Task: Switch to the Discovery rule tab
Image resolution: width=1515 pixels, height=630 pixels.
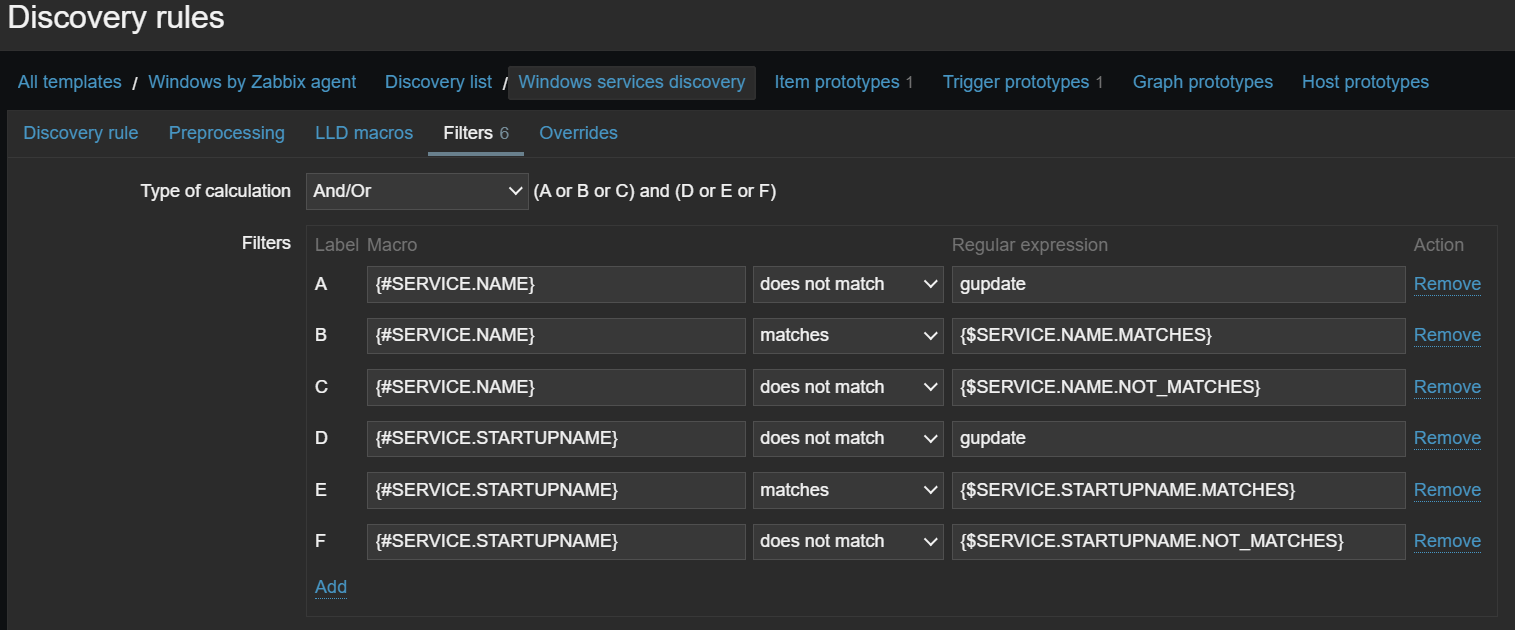Action: click(81, 133)
